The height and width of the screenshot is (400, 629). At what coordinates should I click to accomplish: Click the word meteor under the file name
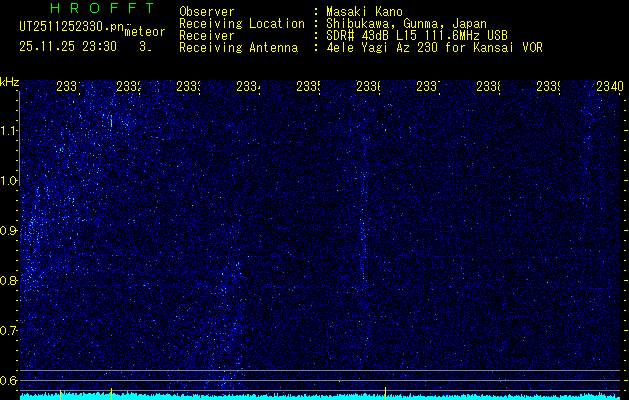pos(145,32)
